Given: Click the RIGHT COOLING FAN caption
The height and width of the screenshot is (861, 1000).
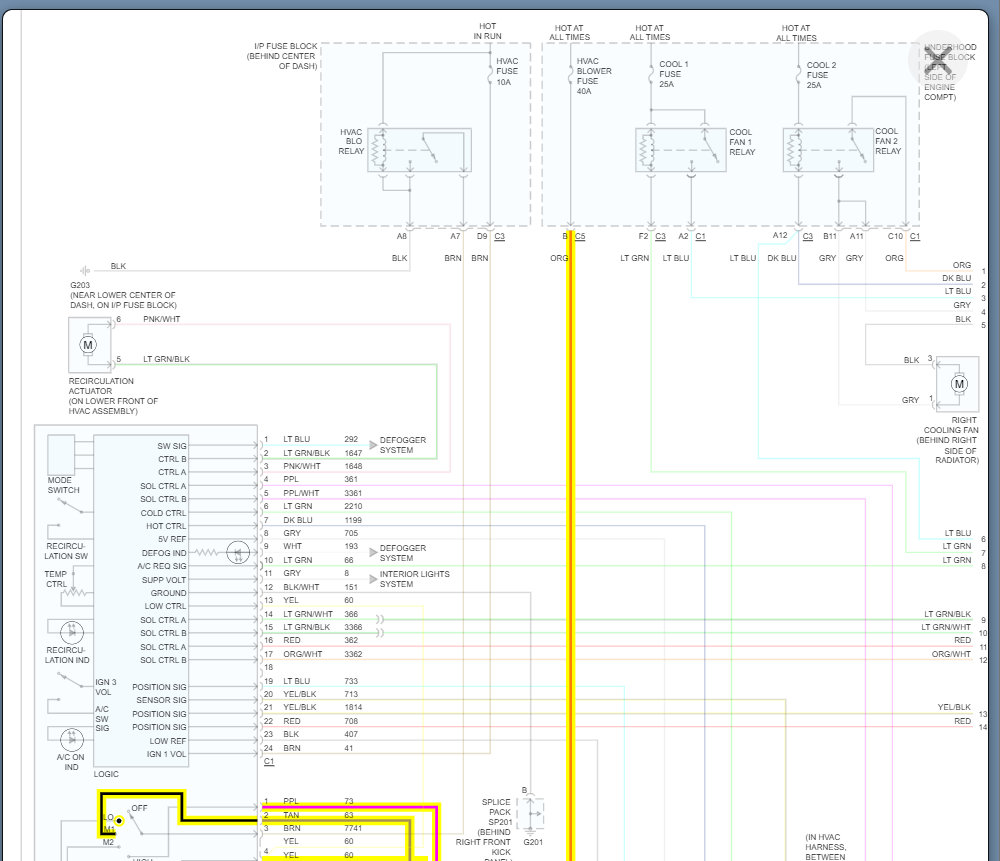Looking at the screenshot, I should [947, 440].
